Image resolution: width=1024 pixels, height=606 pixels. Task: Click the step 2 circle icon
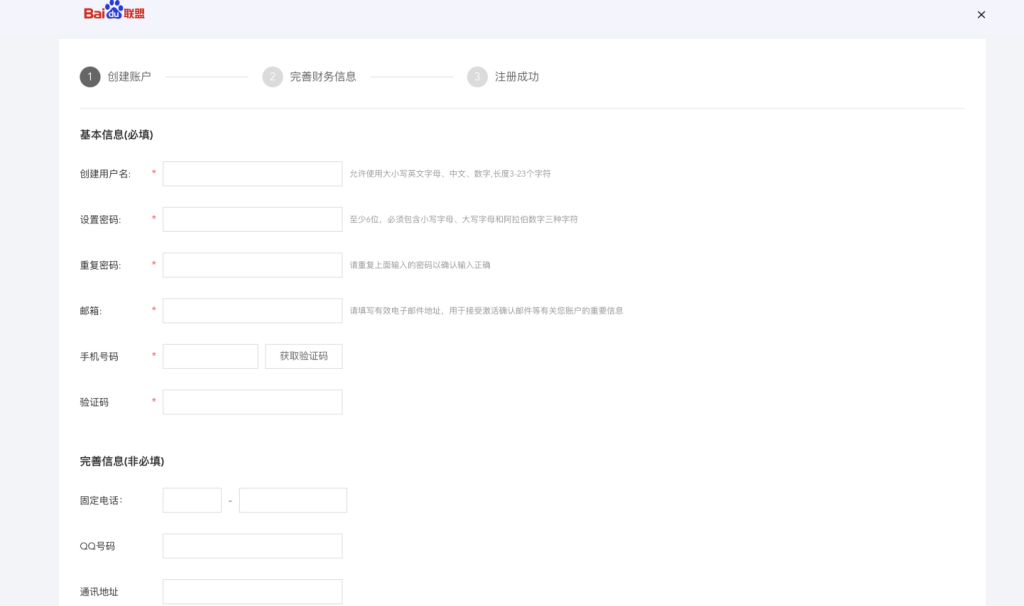pos(273,77)
